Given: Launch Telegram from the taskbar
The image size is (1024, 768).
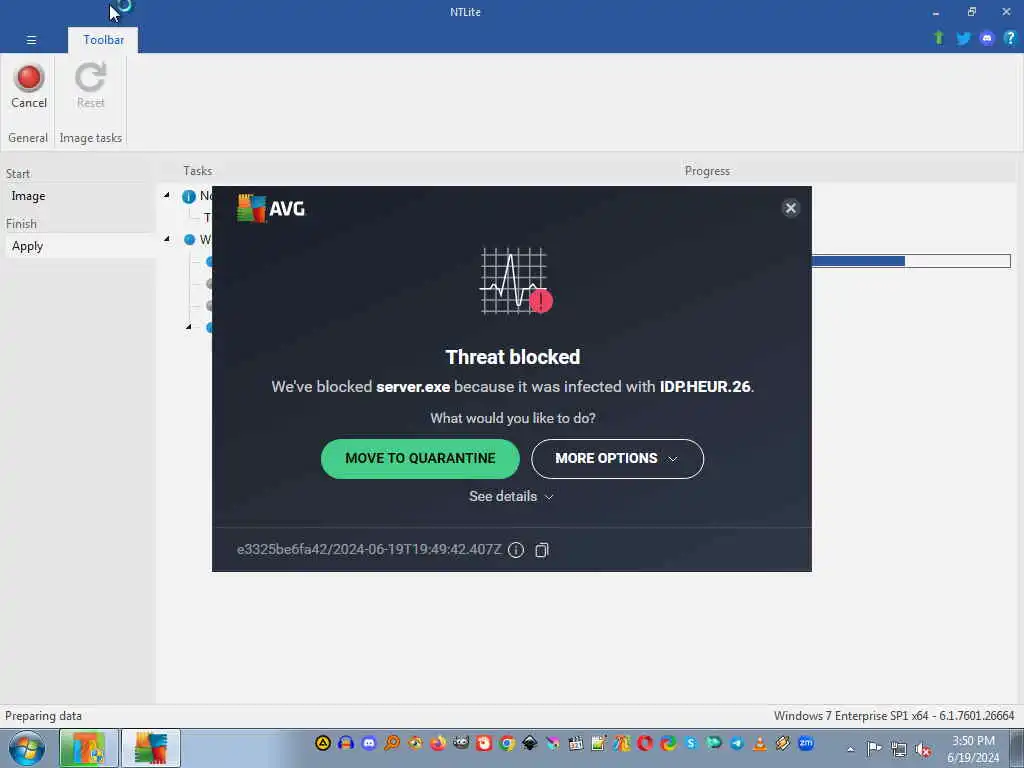Looking at the screenshot, I should (737, 743).
